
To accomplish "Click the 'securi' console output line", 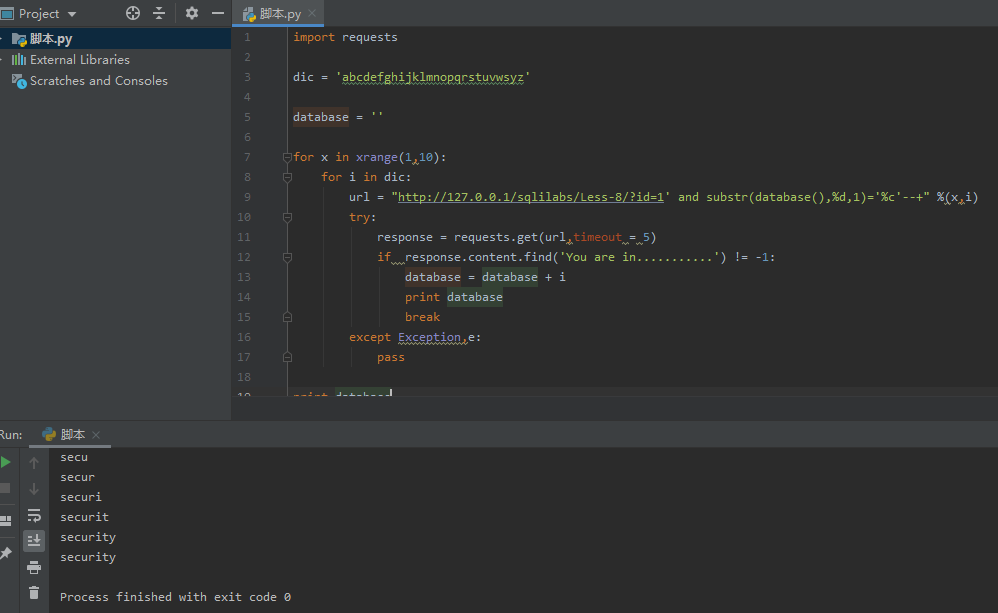I will pos(81,497).
